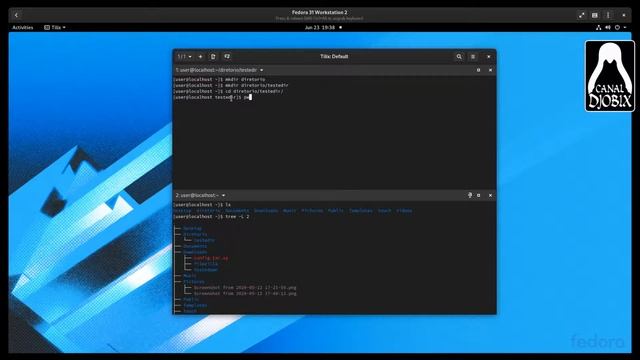Add a new terminal with the plus button
The image size is (640, 360).
(x=200, y=56)
